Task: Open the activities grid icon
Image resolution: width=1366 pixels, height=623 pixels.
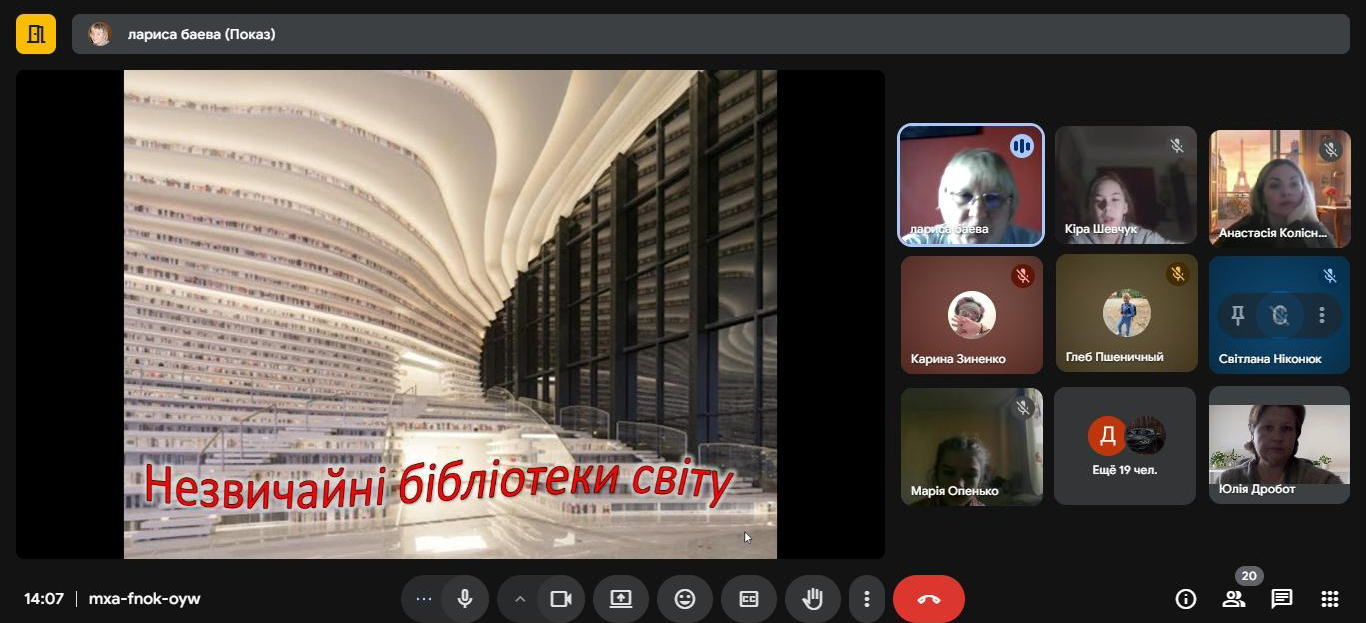Action: point(1329,599)
